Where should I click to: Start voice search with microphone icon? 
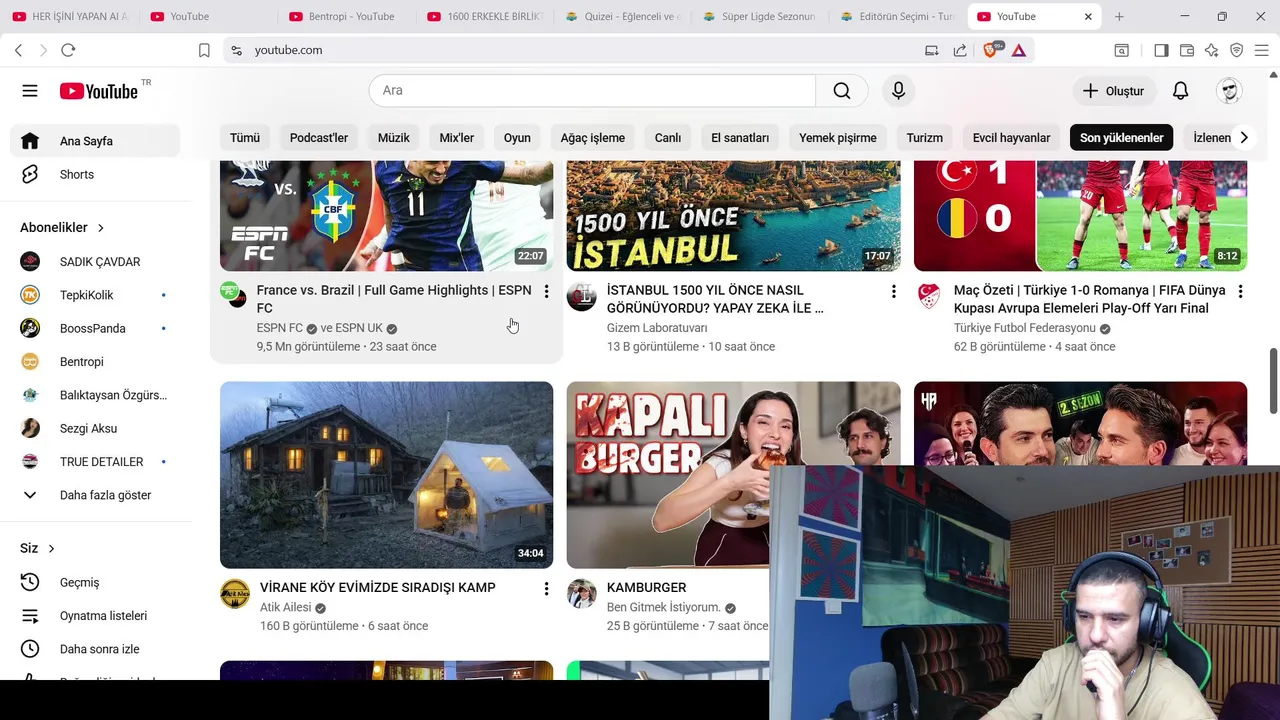(x=898, y=91)
